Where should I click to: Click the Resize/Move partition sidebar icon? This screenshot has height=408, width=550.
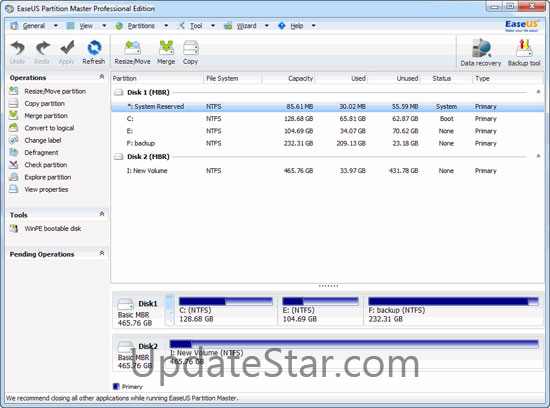click(14, 91)
